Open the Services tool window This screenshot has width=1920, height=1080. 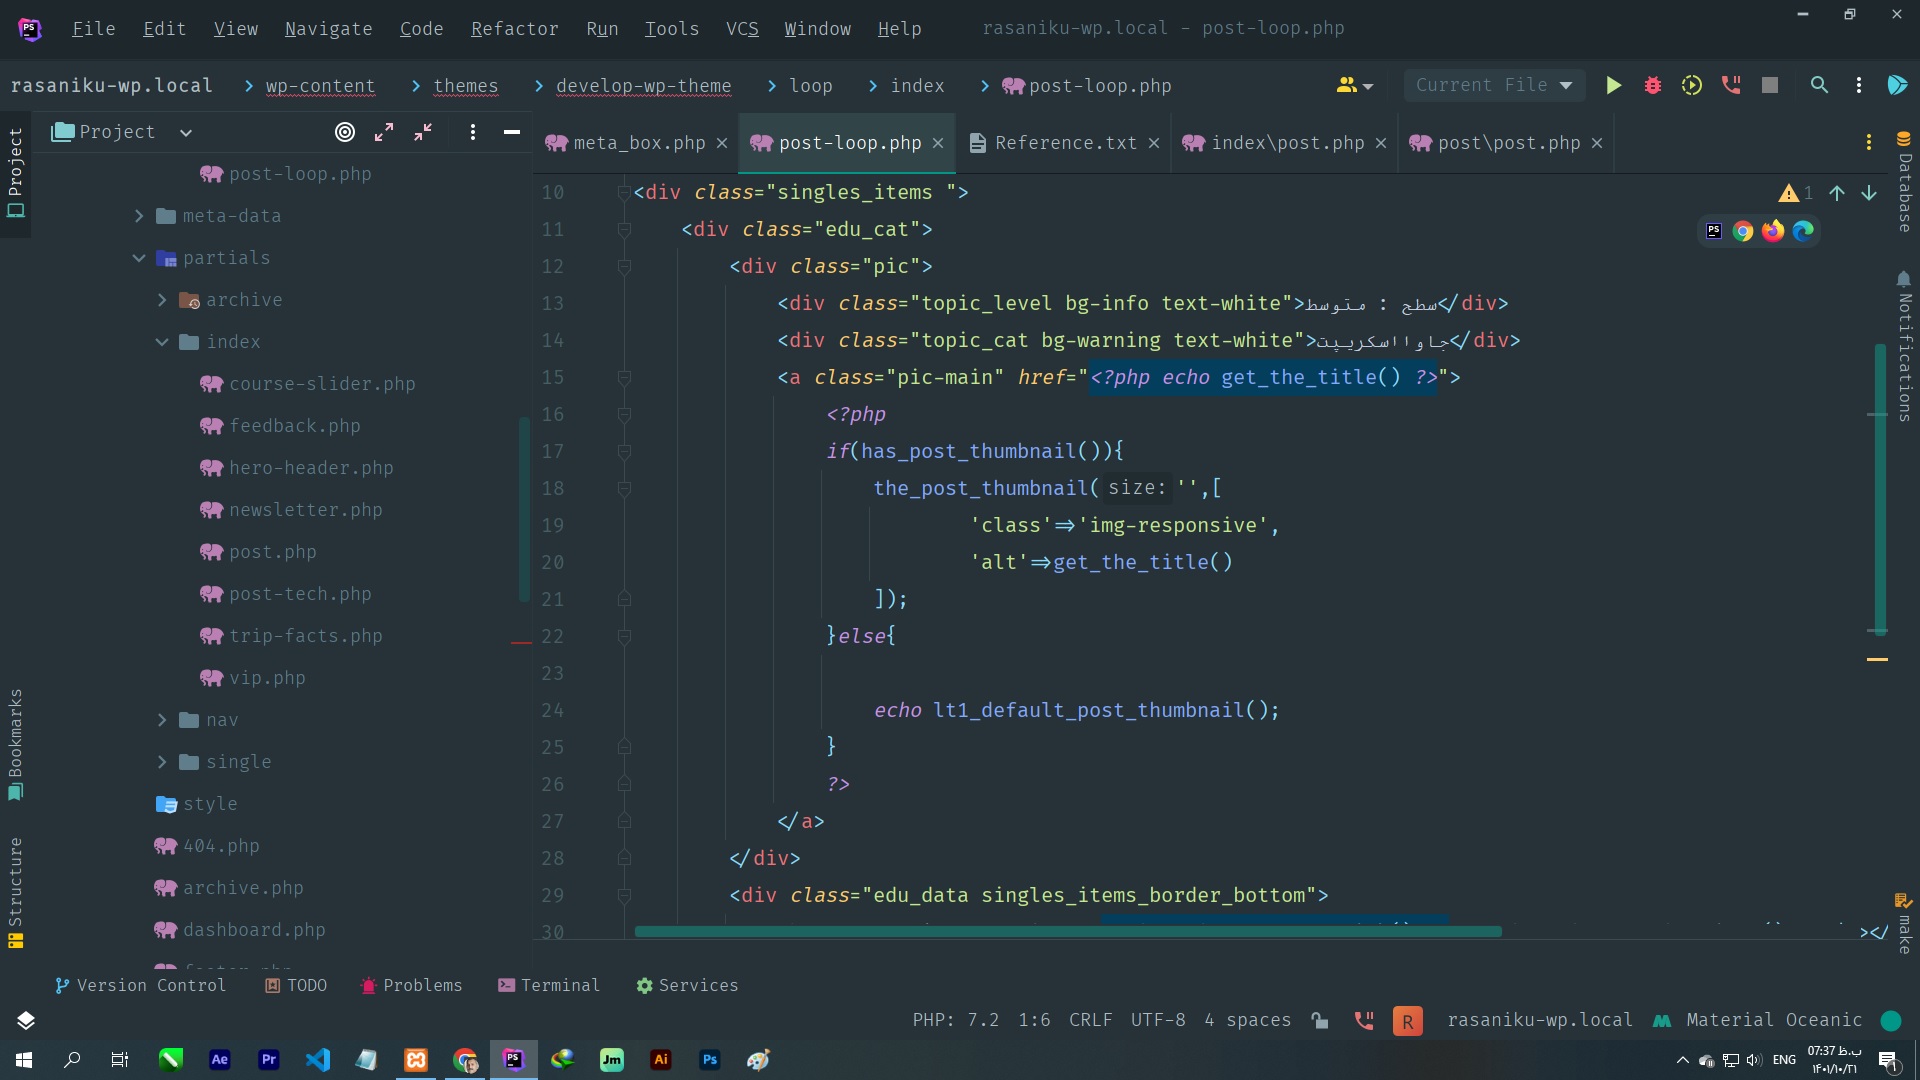[687, 986]
